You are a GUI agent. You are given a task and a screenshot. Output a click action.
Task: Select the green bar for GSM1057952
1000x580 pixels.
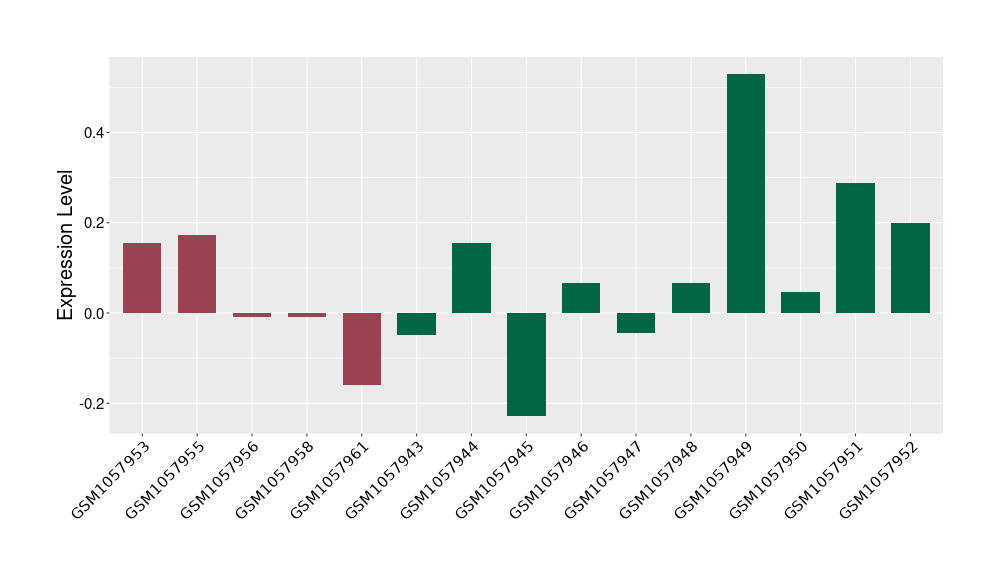(910, 268)
